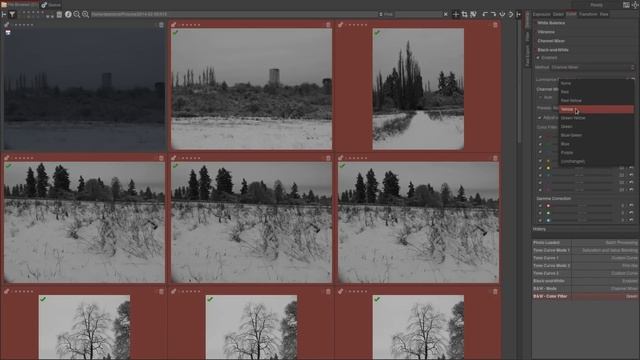Adjust the red gamma correction slider

point(582,206)
